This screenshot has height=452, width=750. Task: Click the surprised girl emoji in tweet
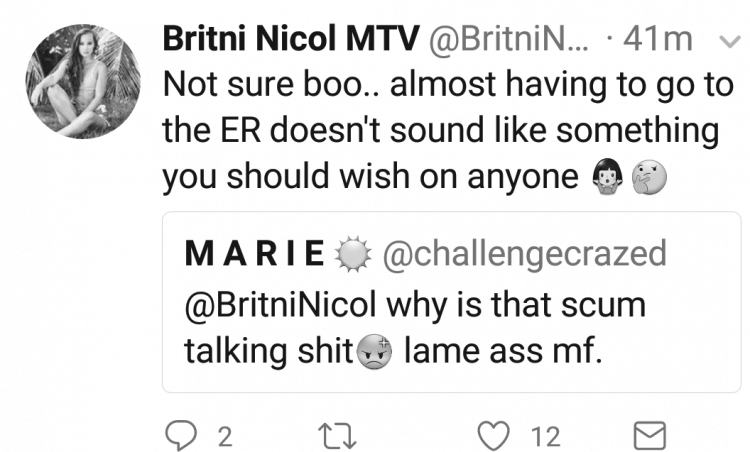click(607, 177)
